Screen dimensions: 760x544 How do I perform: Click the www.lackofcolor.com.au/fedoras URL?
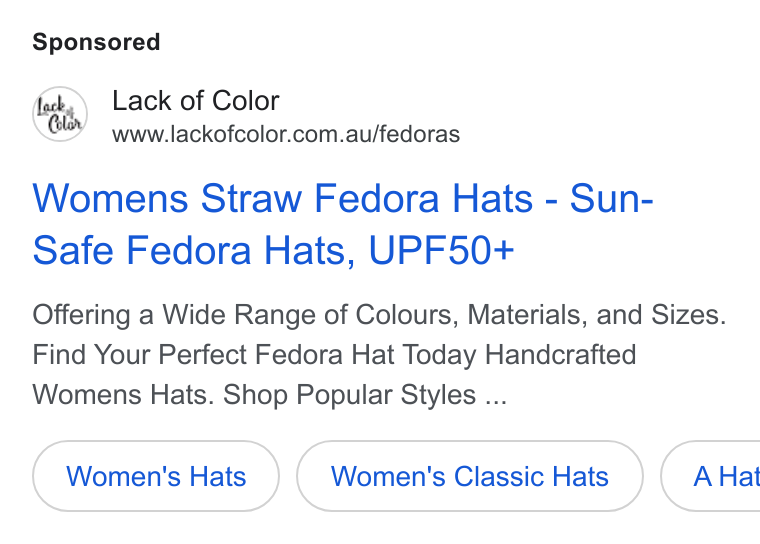click(x=286, y=134)
